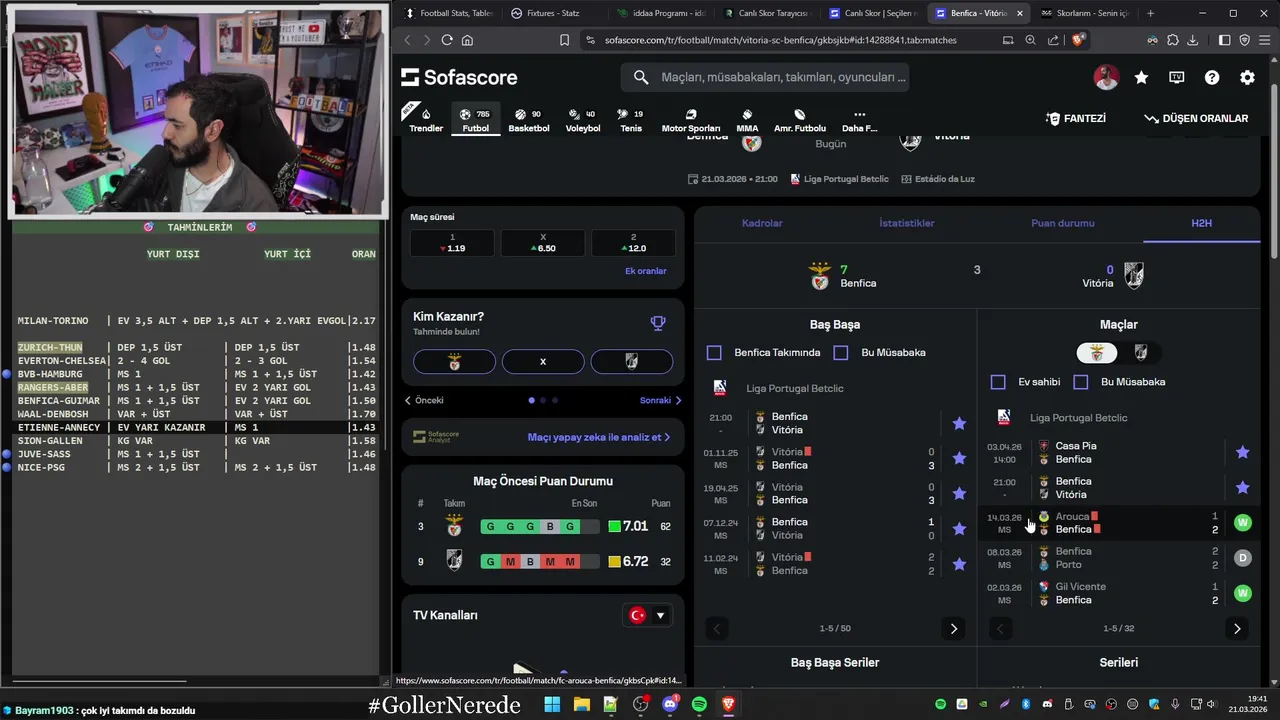Click Maçı yapay zeka ile analiz et
Screen dimensions: 1280x720
(x=598, y=437)
